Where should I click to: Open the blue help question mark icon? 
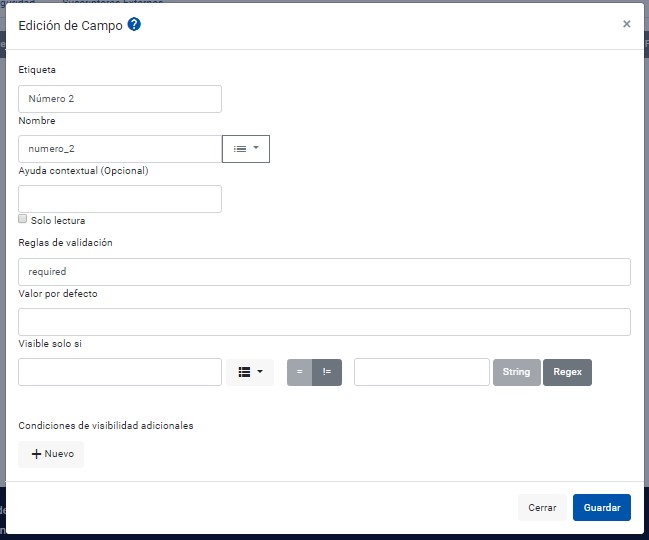134,24
